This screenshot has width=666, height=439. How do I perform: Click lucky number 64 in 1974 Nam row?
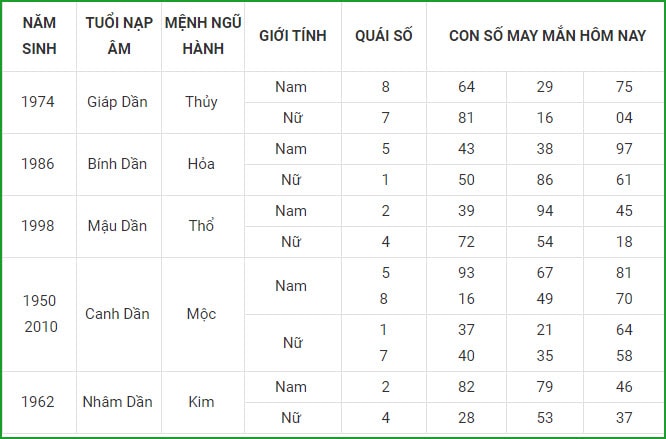click(466, 87)
